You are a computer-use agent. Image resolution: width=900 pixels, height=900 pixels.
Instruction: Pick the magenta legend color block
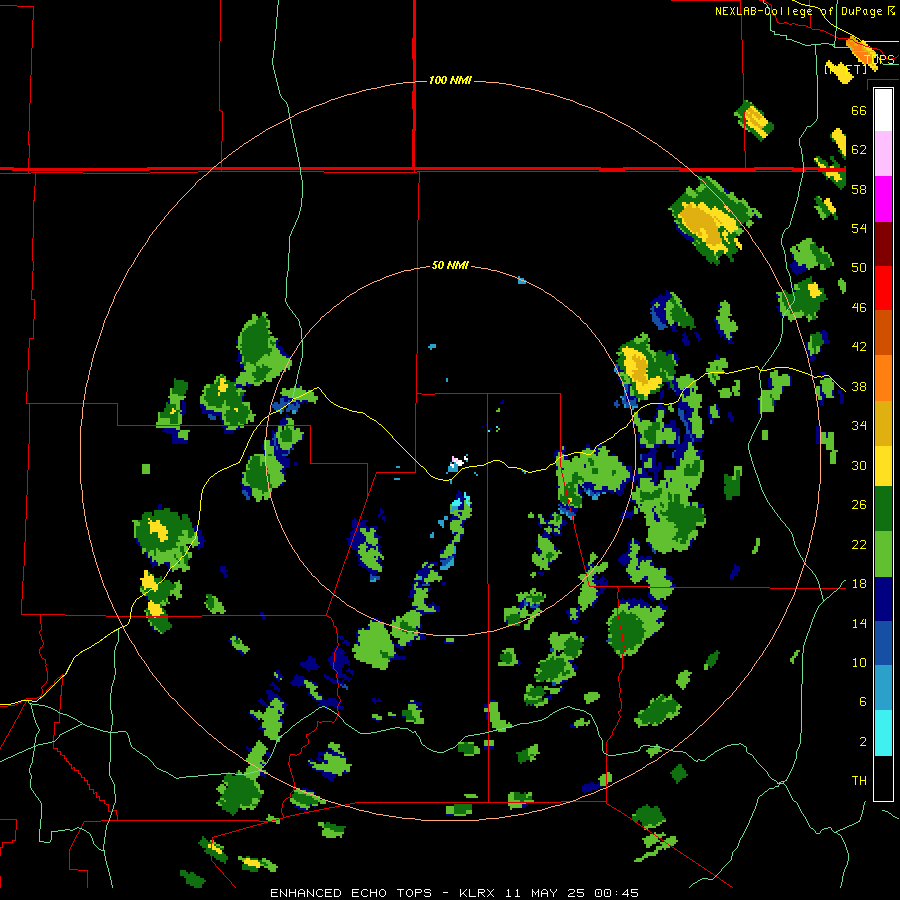pyautogui.click(x=883, y=199)
